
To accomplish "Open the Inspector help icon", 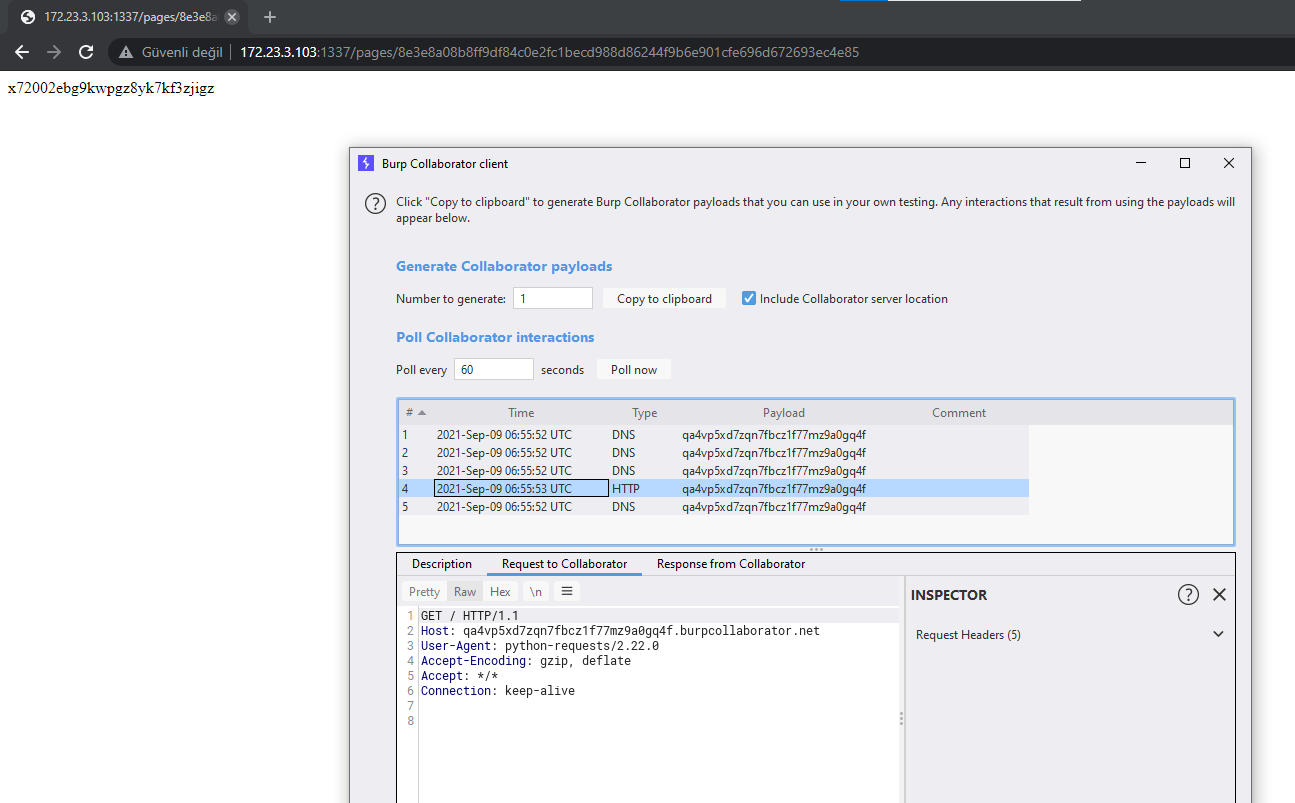I will 1188,594.
